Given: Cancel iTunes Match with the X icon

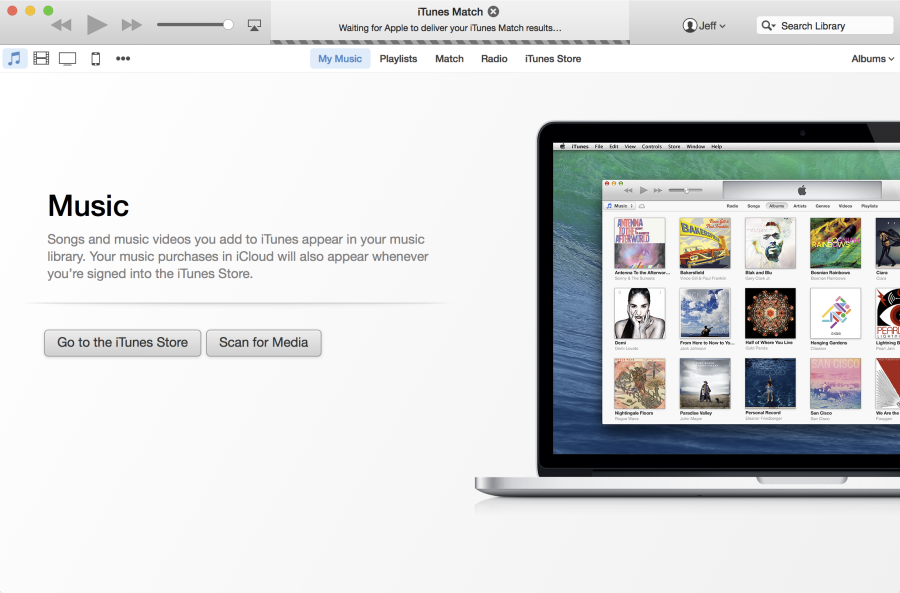Looking at the screenshot, I should (494, 11).
